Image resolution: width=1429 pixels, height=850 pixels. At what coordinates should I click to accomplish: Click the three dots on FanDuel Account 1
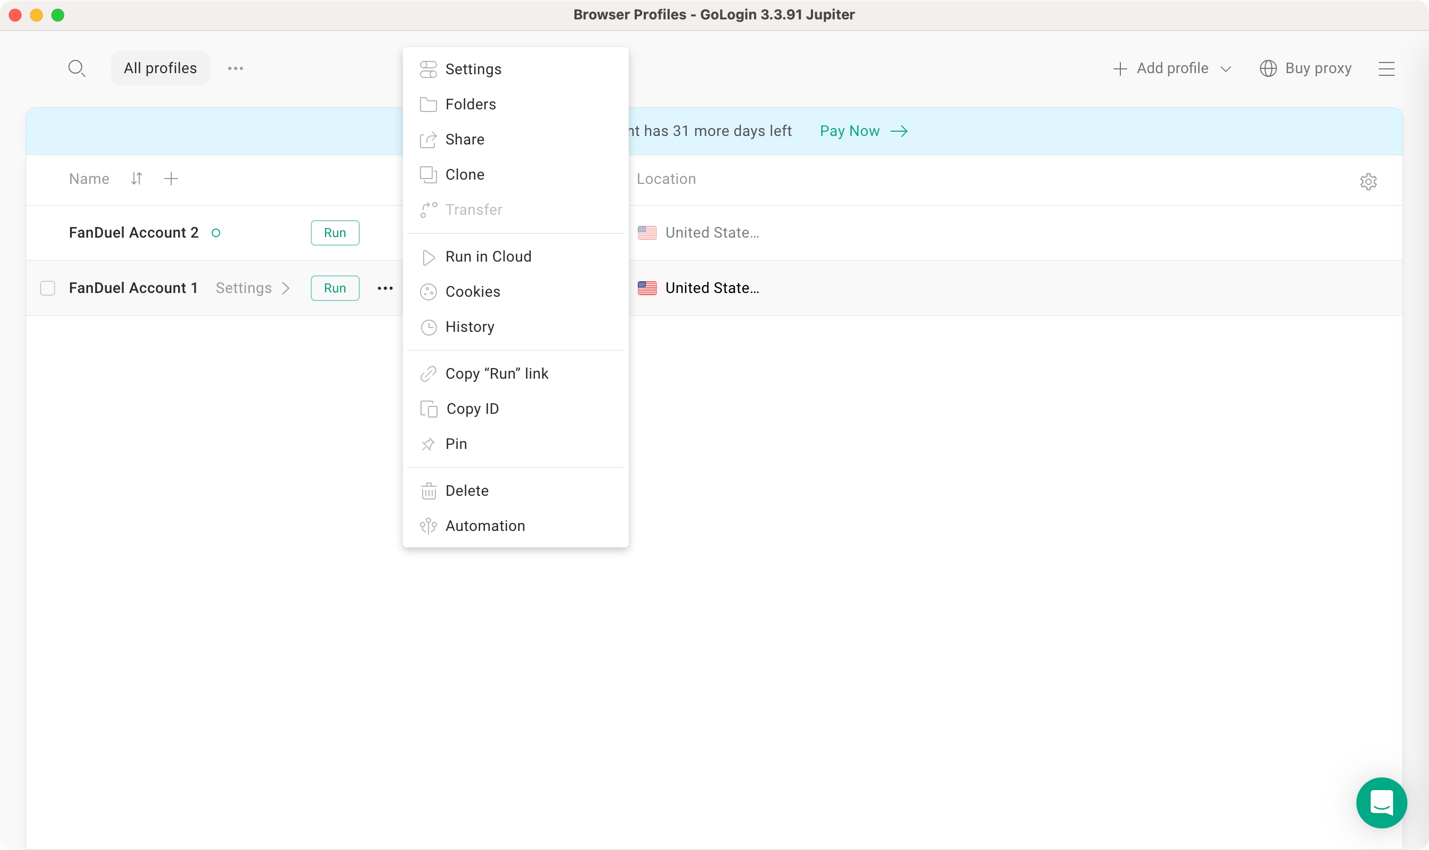pyautogui.click(x=385, y=288)
